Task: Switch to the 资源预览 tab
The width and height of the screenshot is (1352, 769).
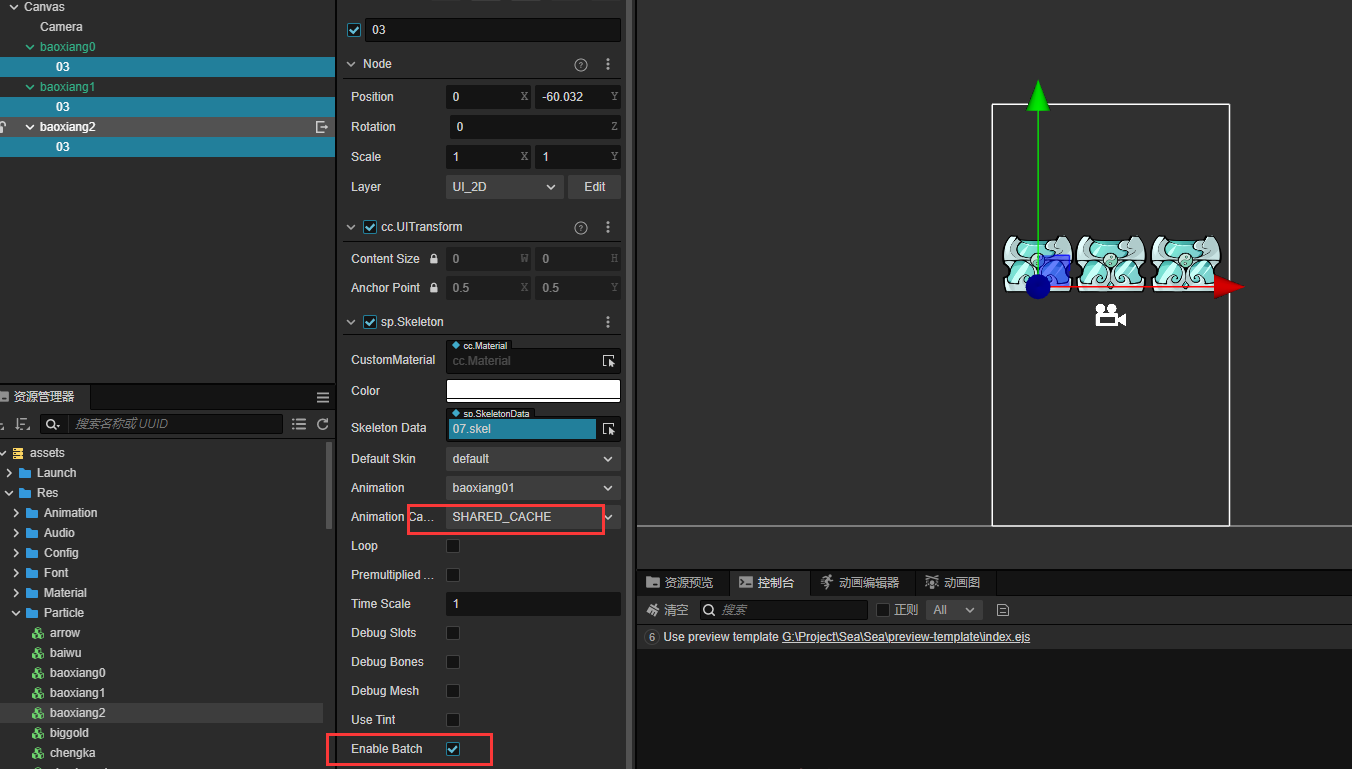Action: (681, 582)
